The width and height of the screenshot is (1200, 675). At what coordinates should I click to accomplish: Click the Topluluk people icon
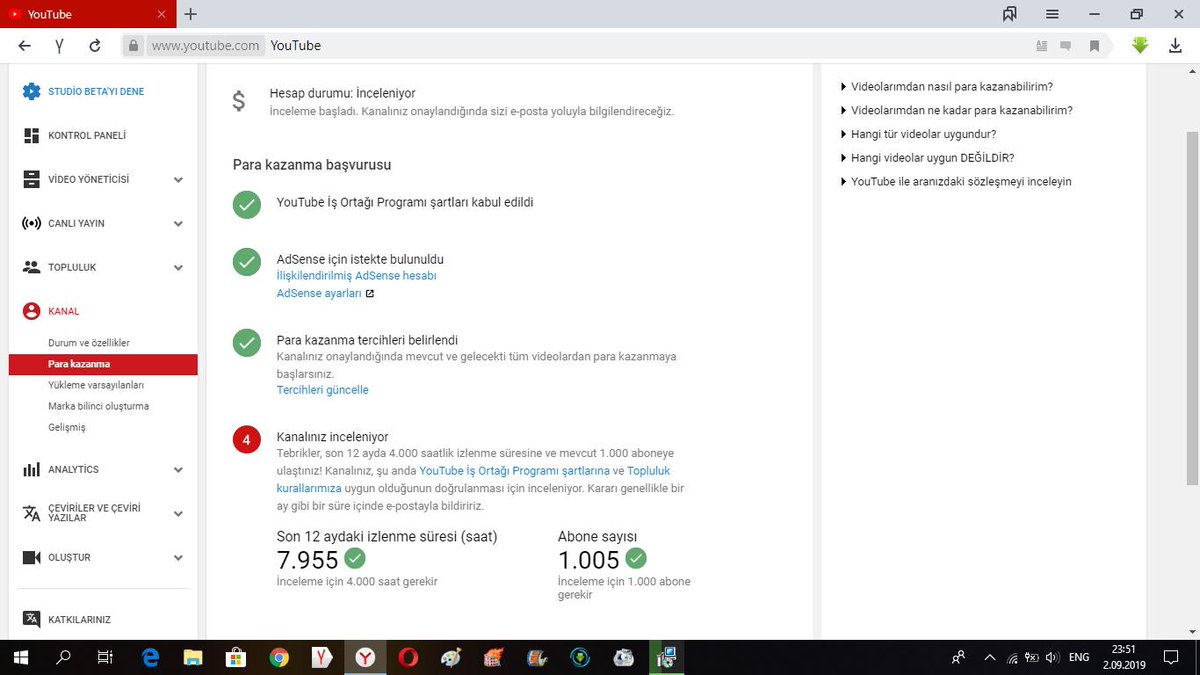31,267
